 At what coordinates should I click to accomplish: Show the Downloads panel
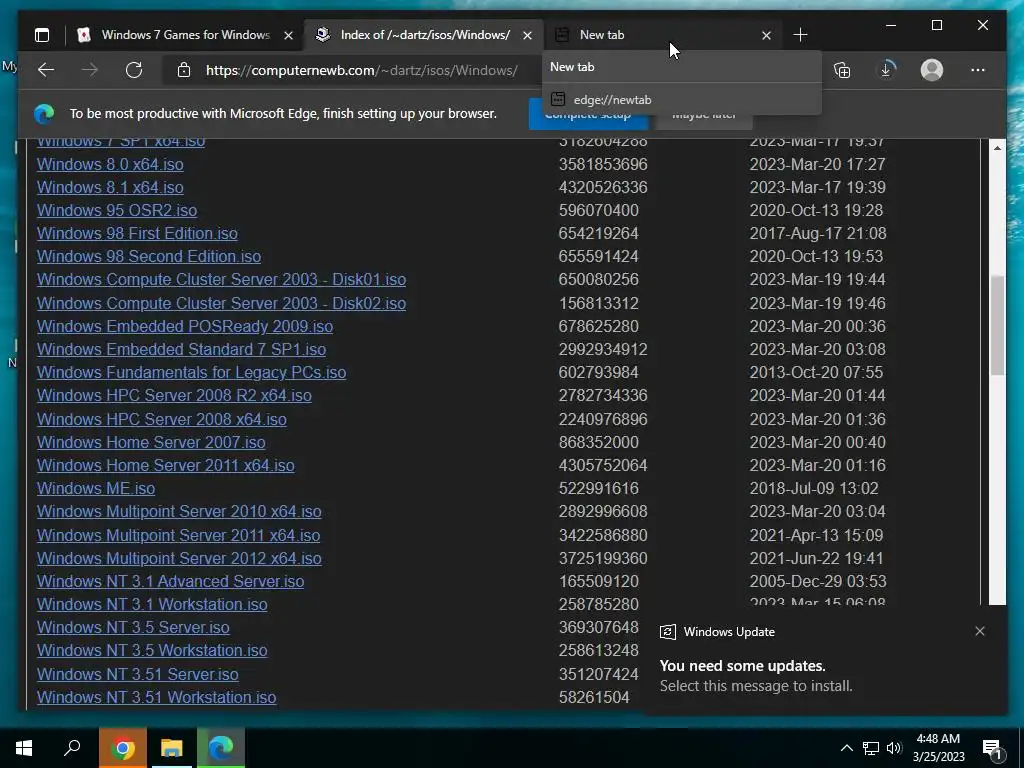(x=886, y=70)
